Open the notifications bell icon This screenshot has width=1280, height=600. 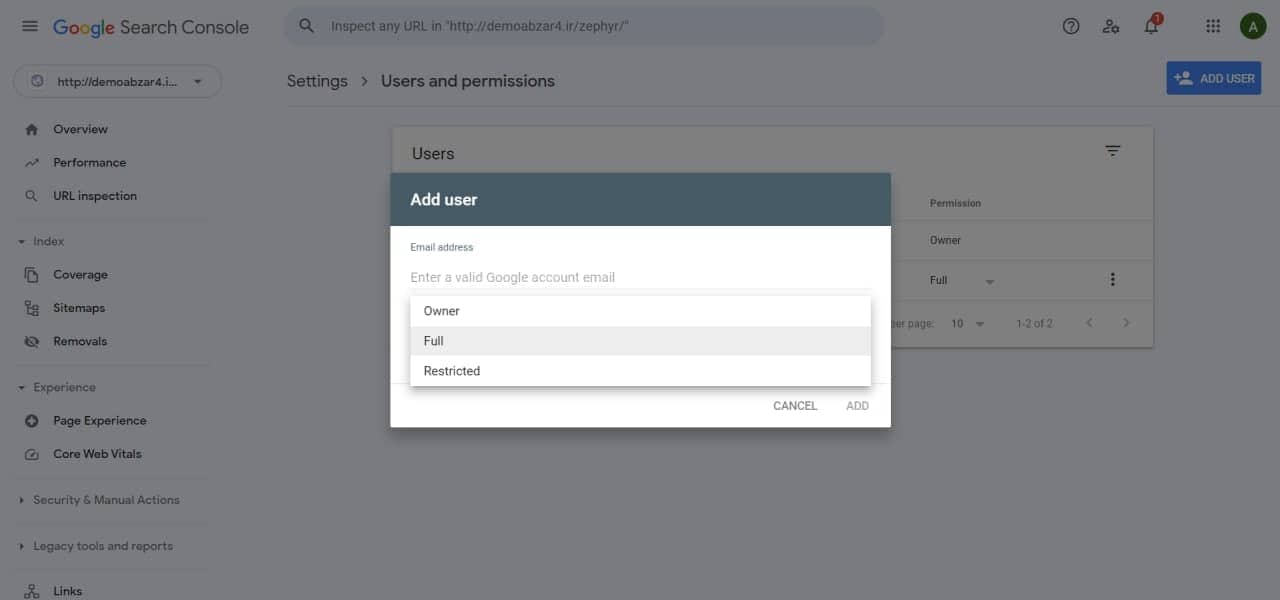click(x=1152, y=26)
